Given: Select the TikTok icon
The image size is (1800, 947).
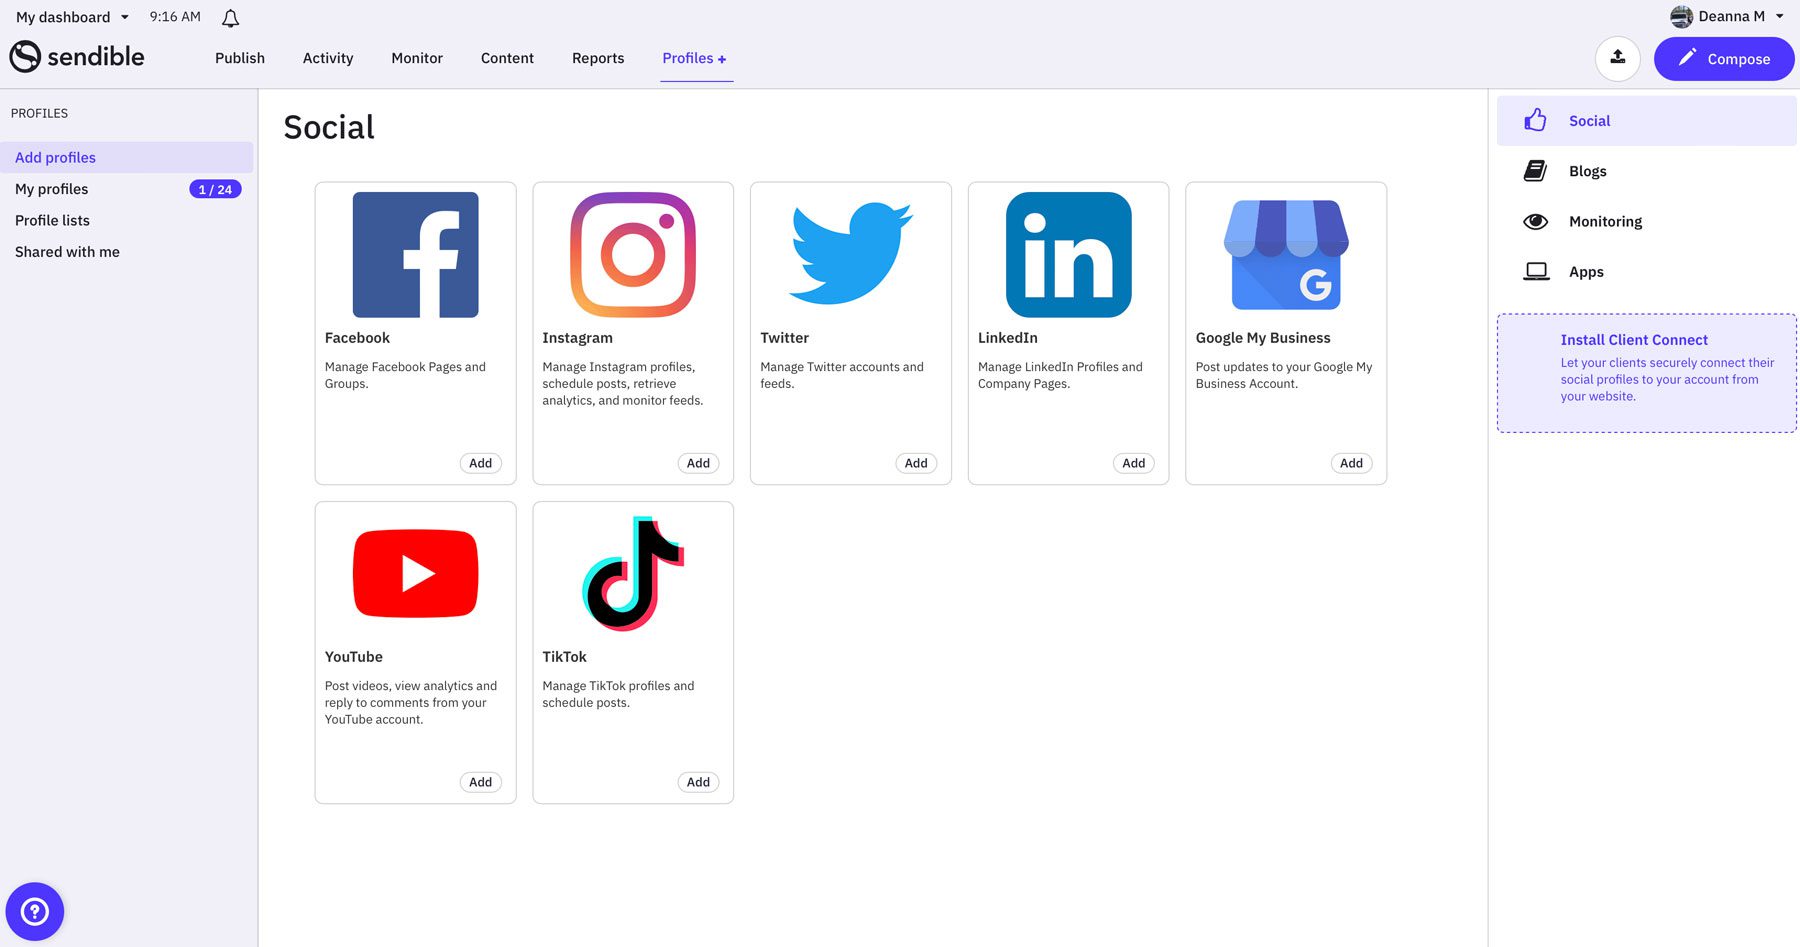Looking at the screenshot, I should [632, 573].
